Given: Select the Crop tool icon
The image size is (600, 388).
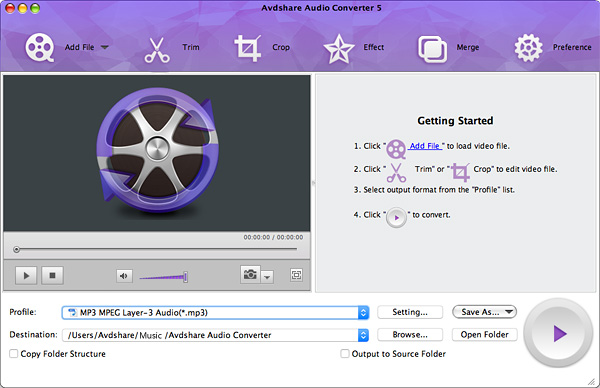Looking at the screenshot, I should click(248, 48).
